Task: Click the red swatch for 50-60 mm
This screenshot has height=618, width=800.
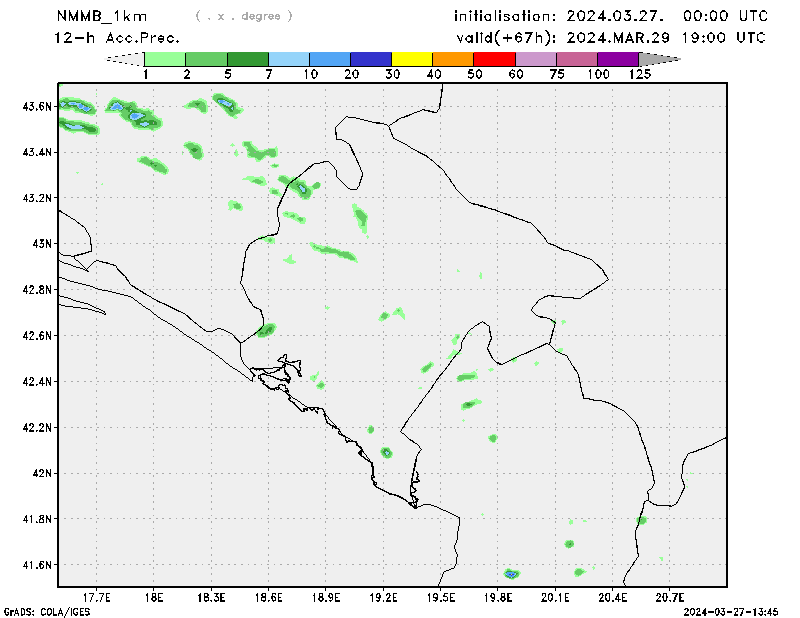Action: 495,59
